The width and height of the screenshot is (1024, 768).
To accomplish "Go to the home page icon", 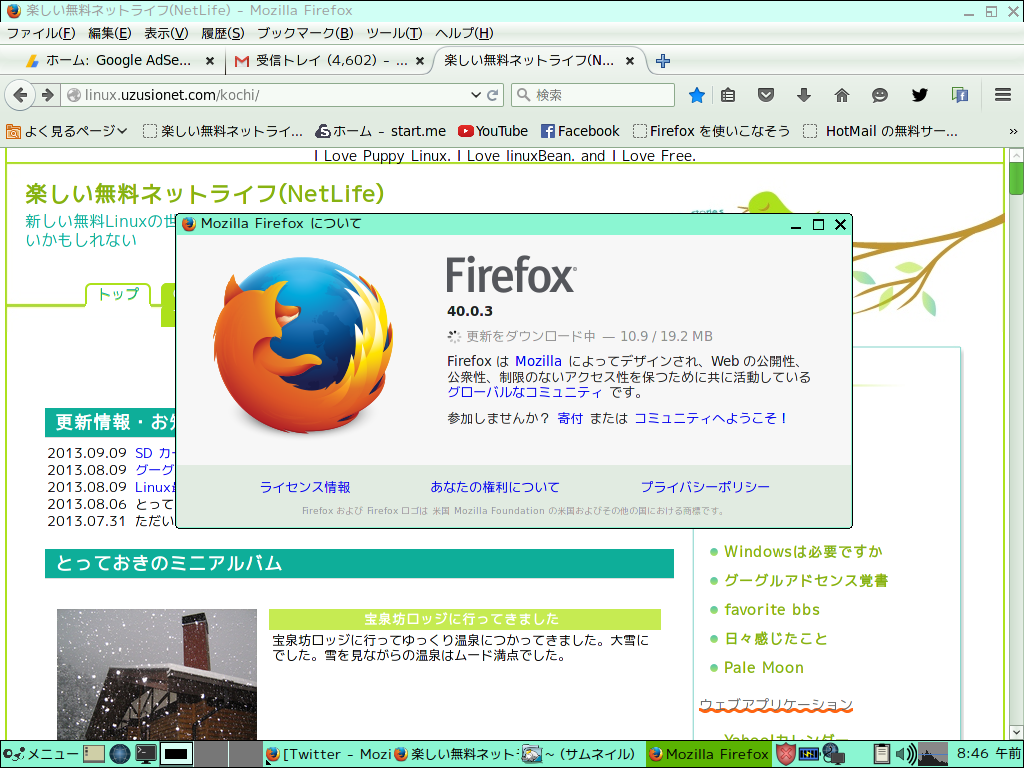I will click(842, 95).
